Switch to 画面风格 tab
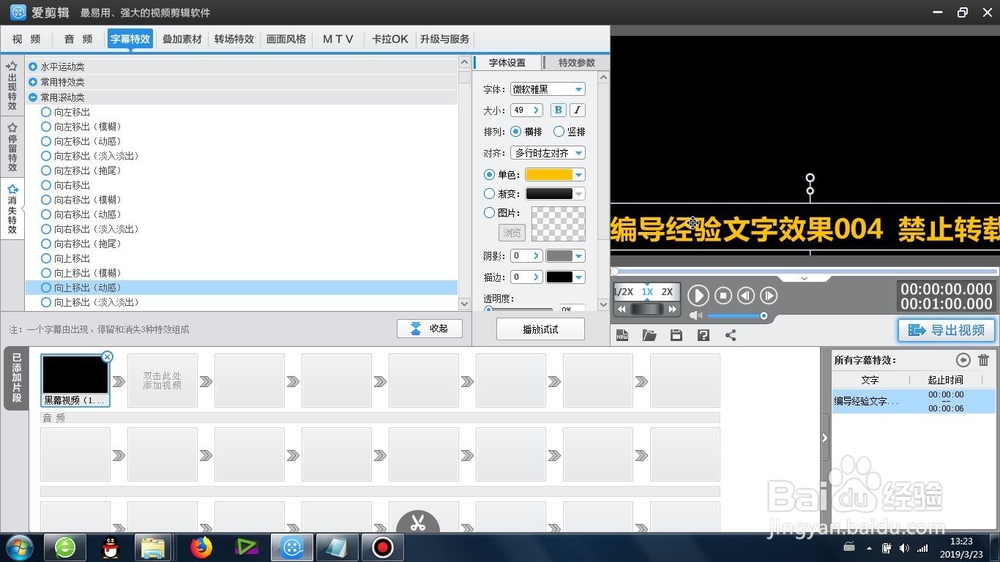This screenshot has width=1000, height=562. pyautogui.click(x=286, y=39)
